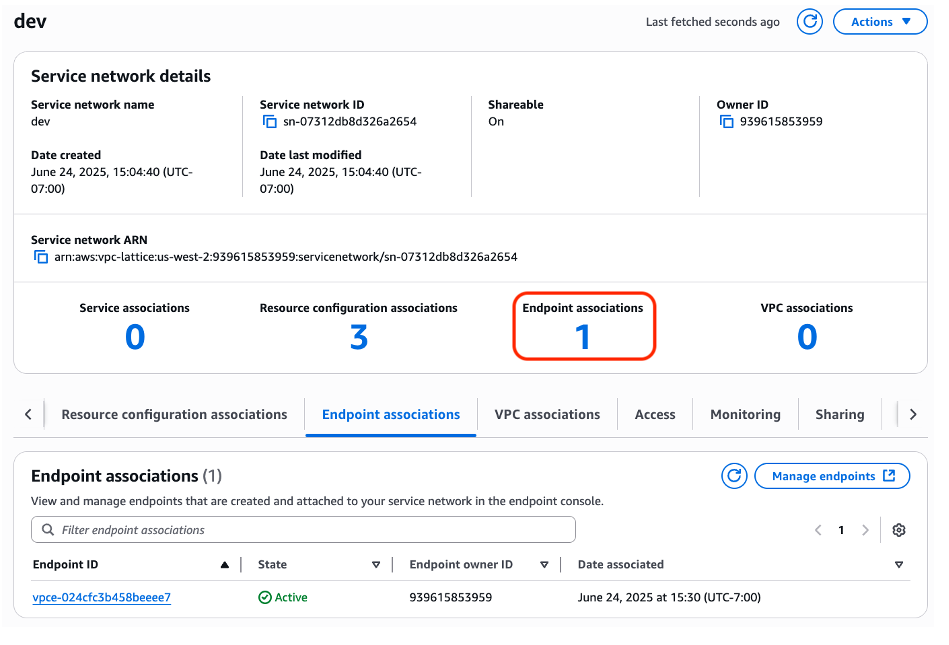Open table preferences gear icon

tap(899, 531)
